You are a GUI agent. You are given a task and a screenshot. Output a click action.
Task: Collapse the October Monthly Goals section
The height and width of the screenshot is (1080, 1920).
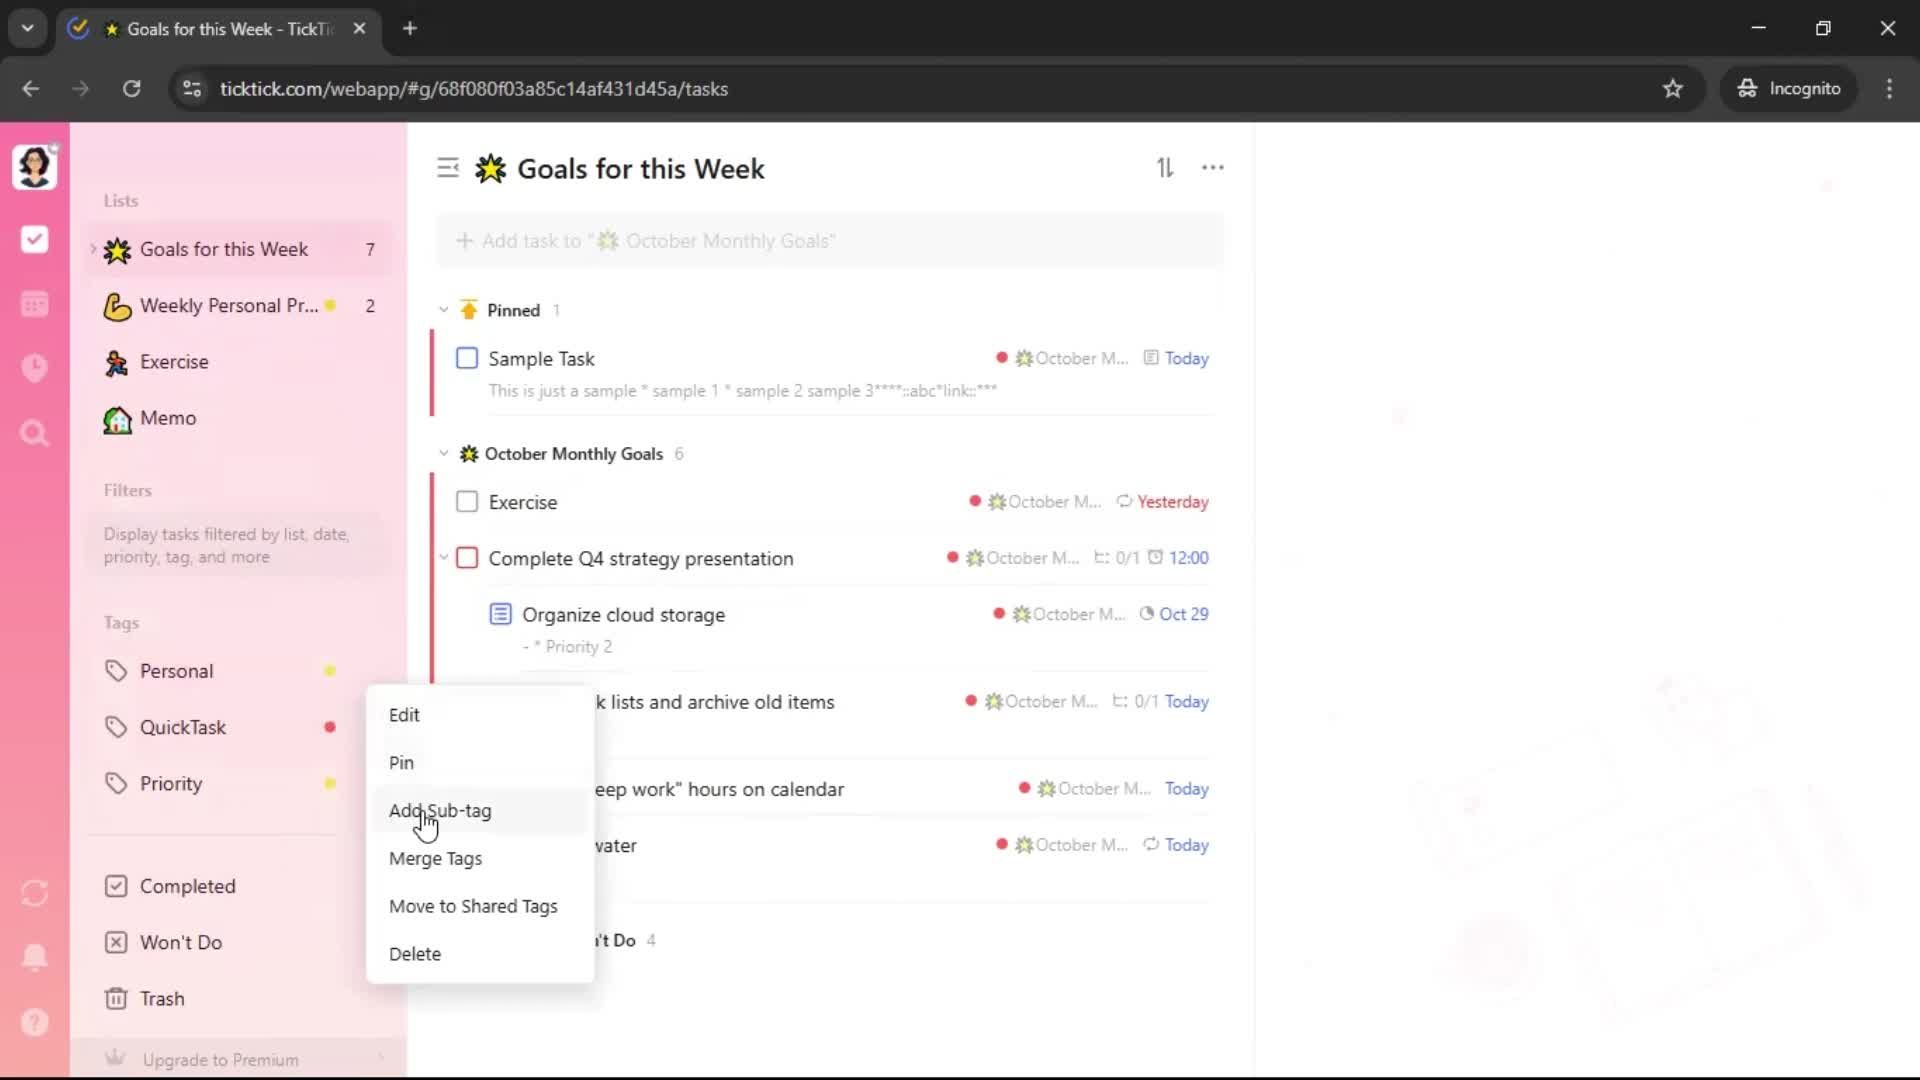point(444,454)
